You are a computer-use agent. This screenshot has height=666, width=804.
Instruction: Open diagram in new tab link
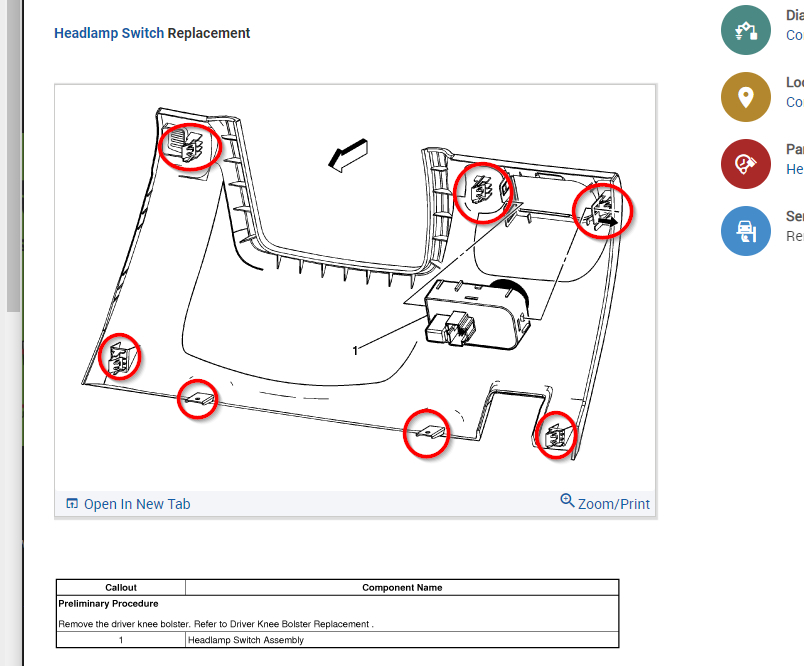[137, 504]
